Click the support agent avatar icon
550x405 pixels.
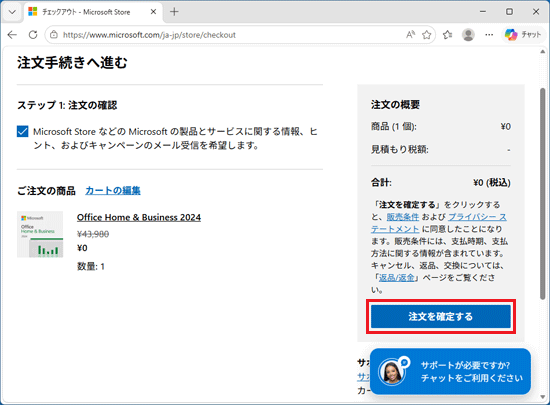(x=392, y=372)
